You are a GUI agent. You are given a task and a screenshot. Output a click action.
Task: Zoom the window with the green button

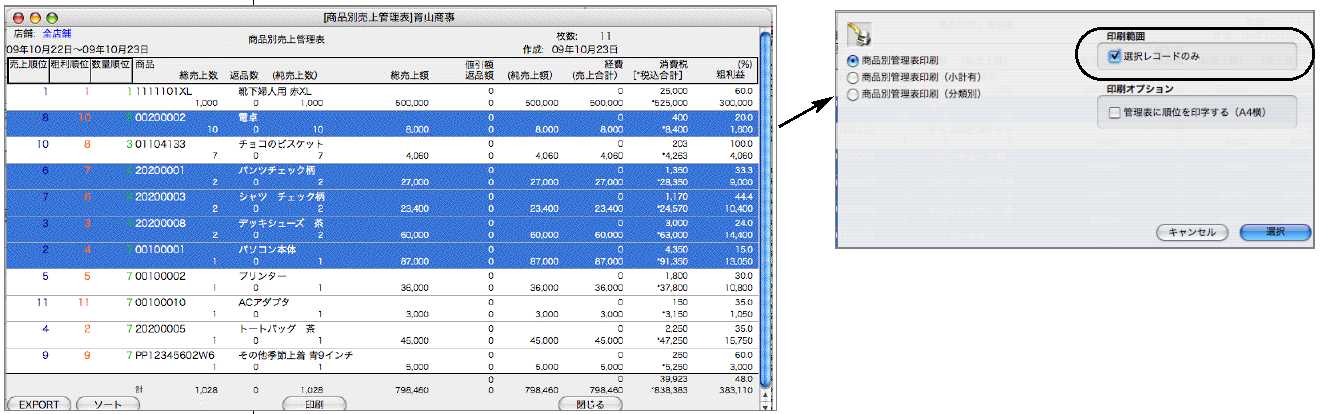(x=51, y=18)
